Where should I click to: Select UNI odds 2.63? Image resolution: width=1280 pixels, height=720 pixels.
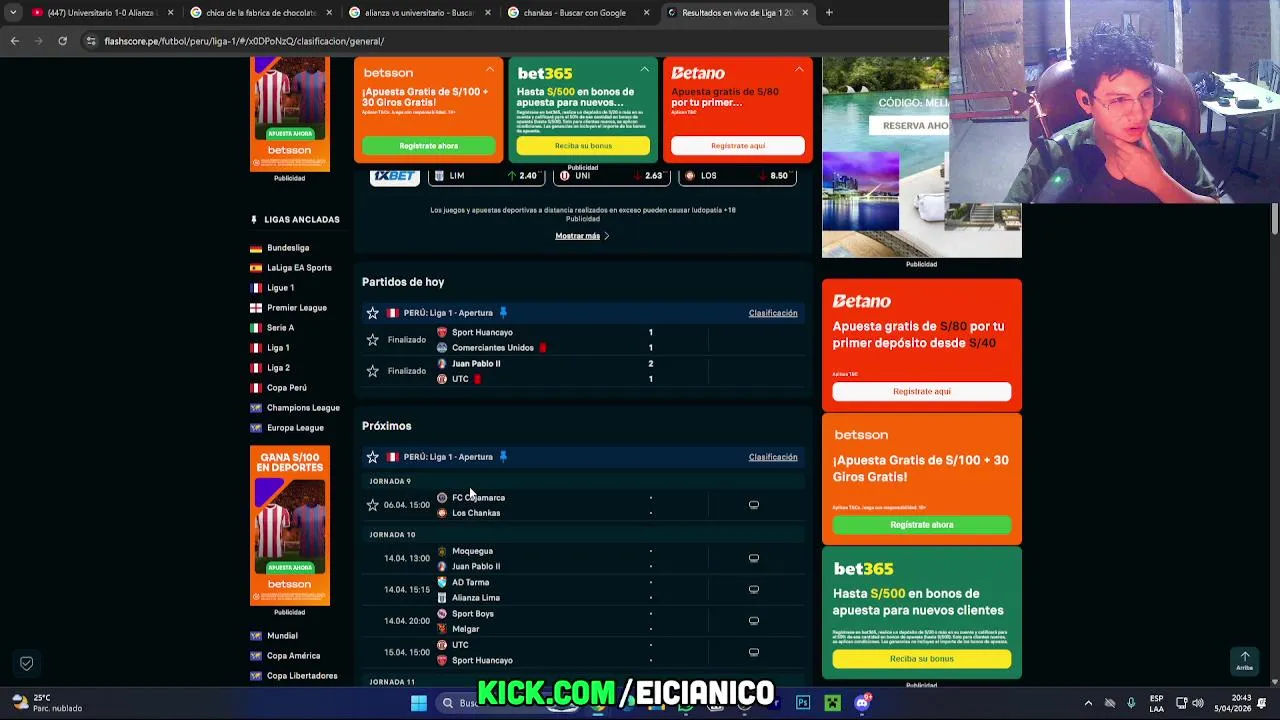612,176
